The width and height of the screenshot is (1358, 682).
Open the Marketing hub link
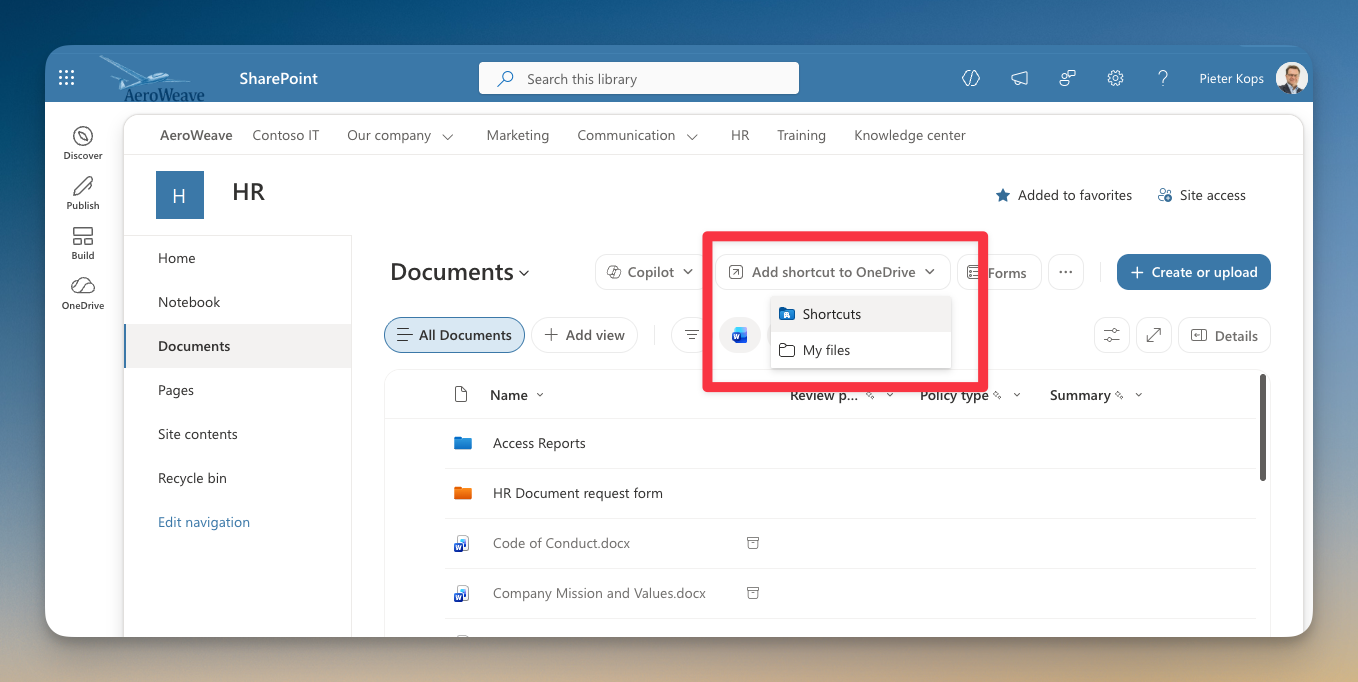(518, 135)
